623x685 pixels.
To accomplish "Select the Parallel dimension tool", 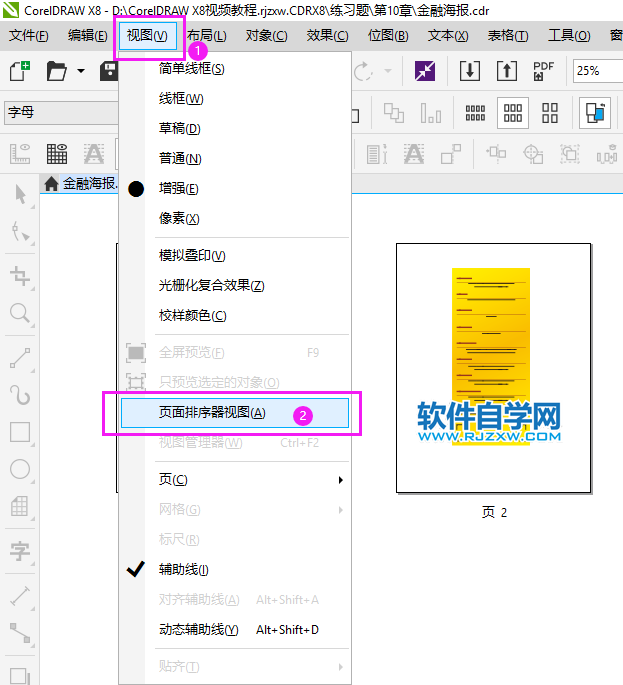I will [x=20, y=596].
